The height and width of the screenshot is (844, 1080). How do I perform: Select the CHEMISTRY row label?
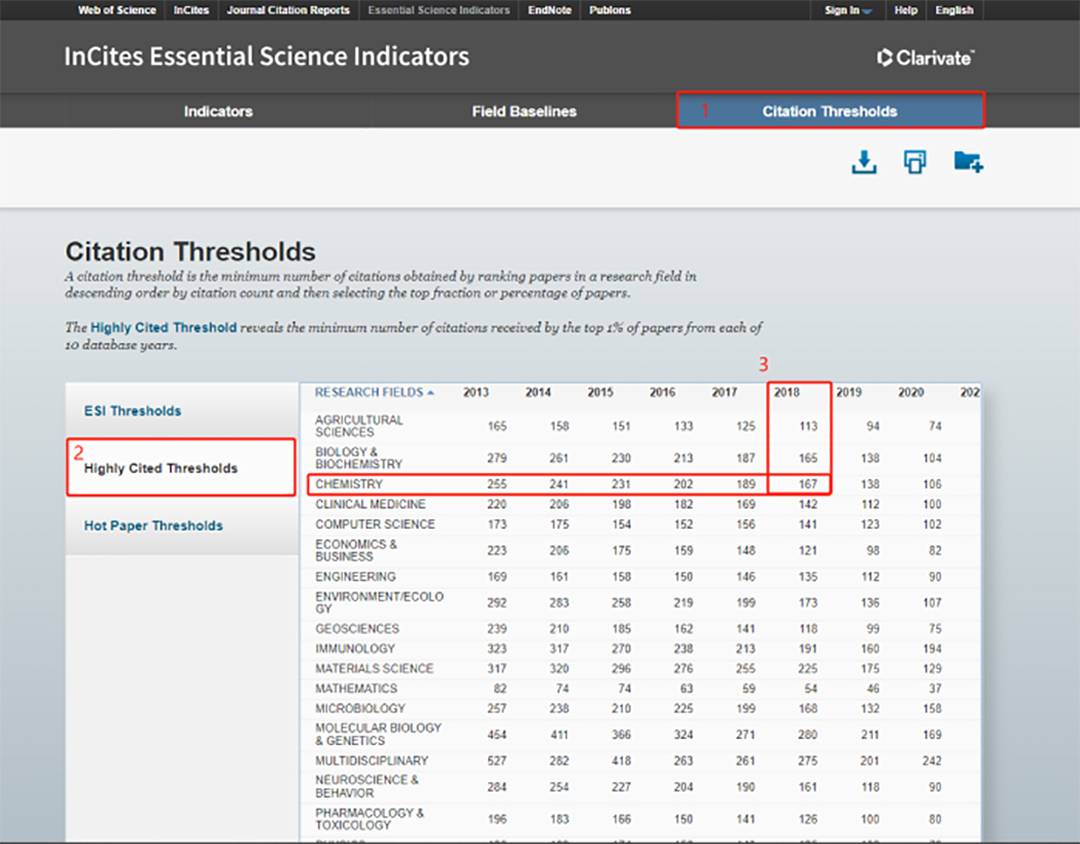tap(349, 484)
